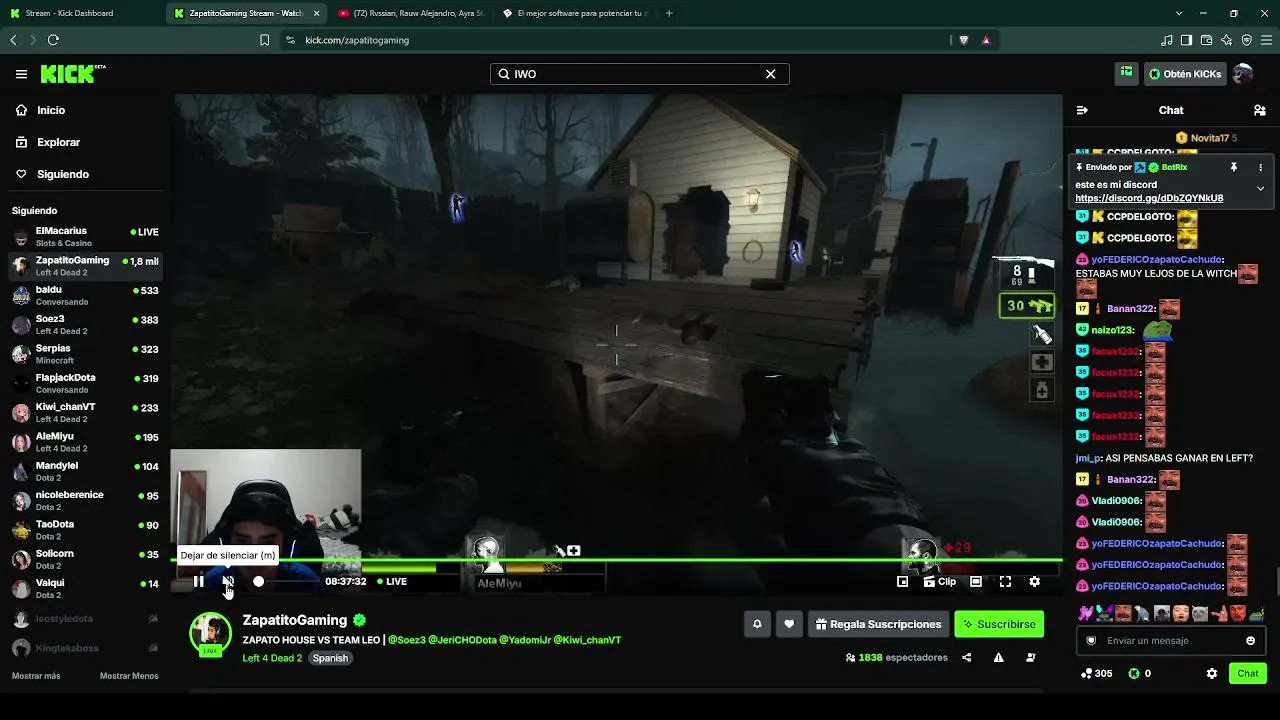The image size is (1280, 720).
Task: Click the green stream progress bar
Action: [616, 560]
